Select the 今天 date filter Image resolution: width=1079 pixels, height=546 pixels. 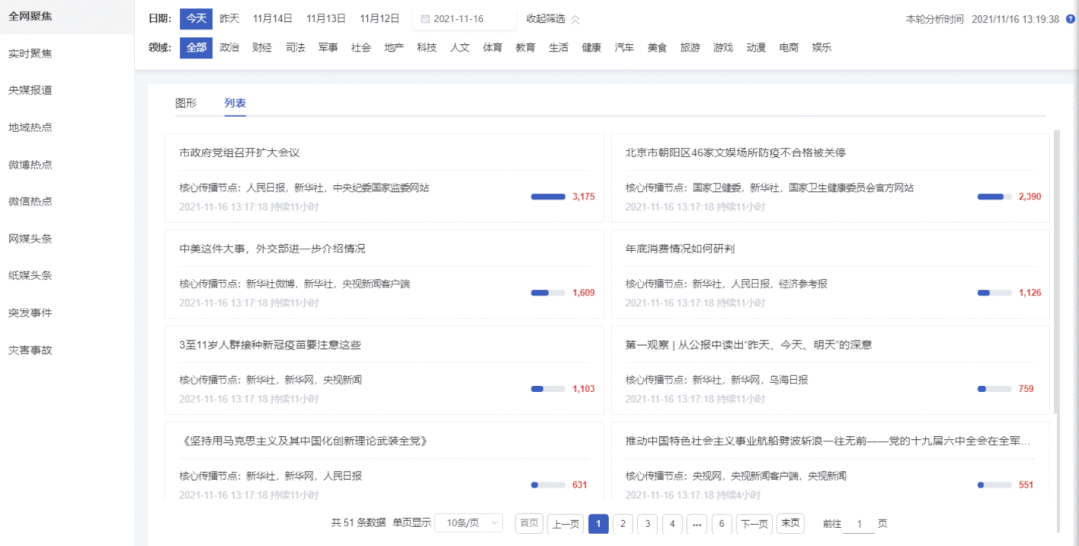point(196,19)
